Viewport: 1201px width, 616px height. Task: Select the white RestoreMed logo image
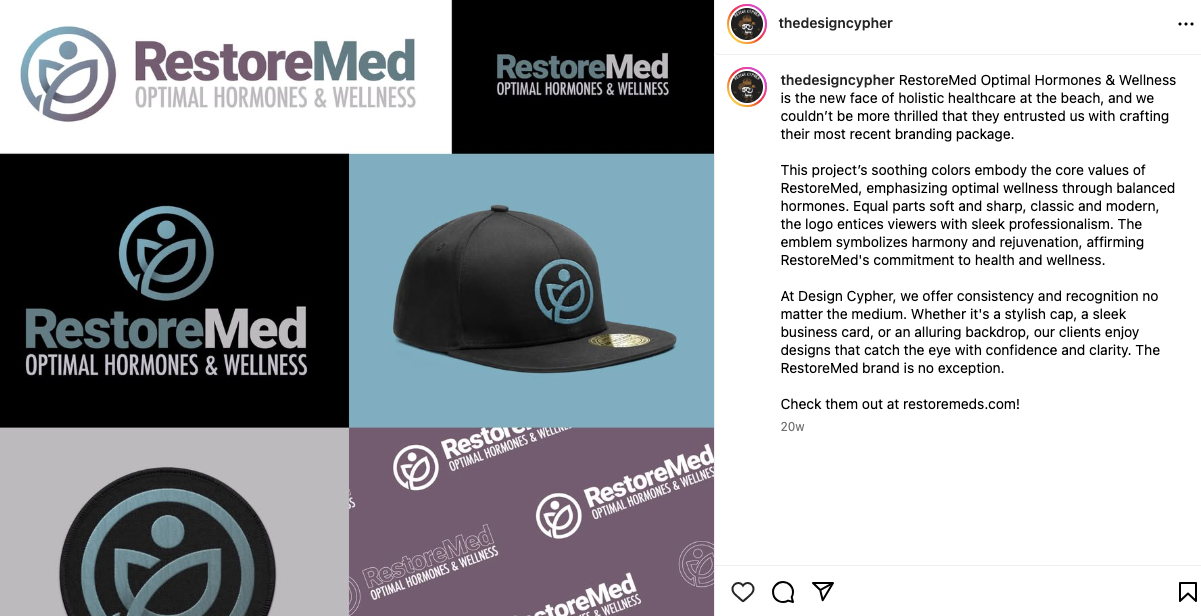pyautogui.click(x=225, y=76)
